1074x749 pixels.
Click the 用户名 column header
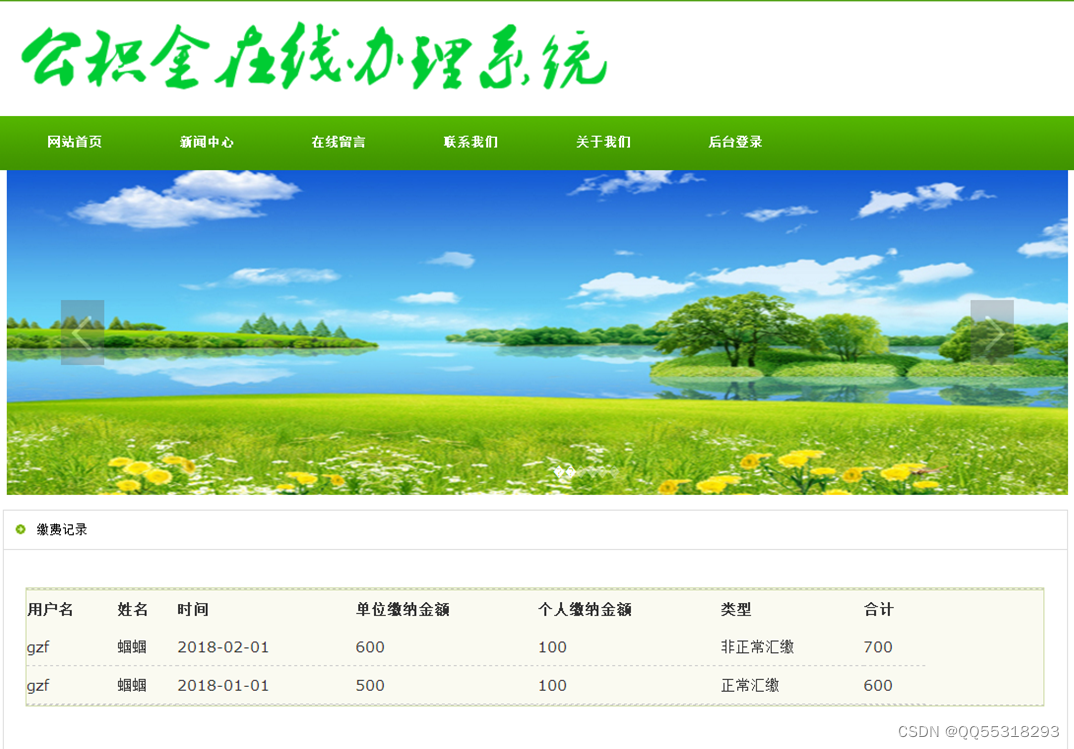coord(50,609)
